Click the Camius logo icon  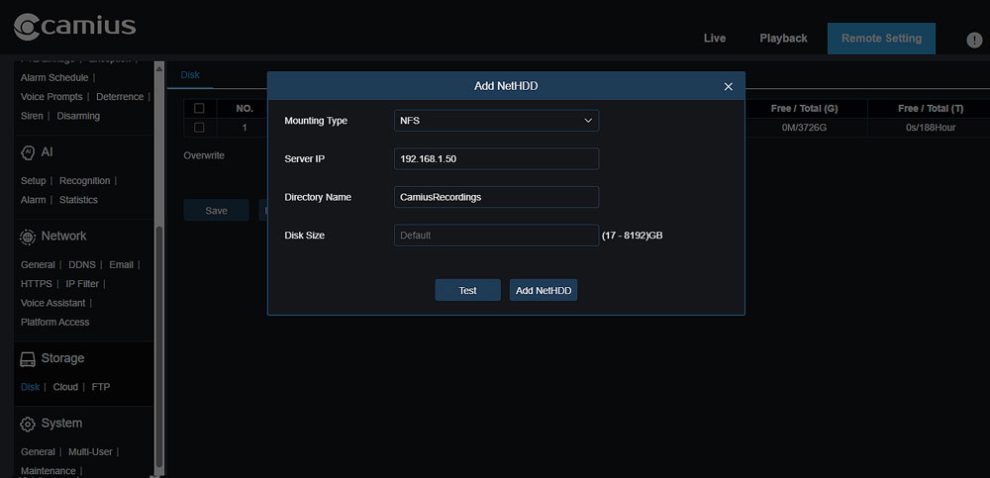click(x=27, y=27)
